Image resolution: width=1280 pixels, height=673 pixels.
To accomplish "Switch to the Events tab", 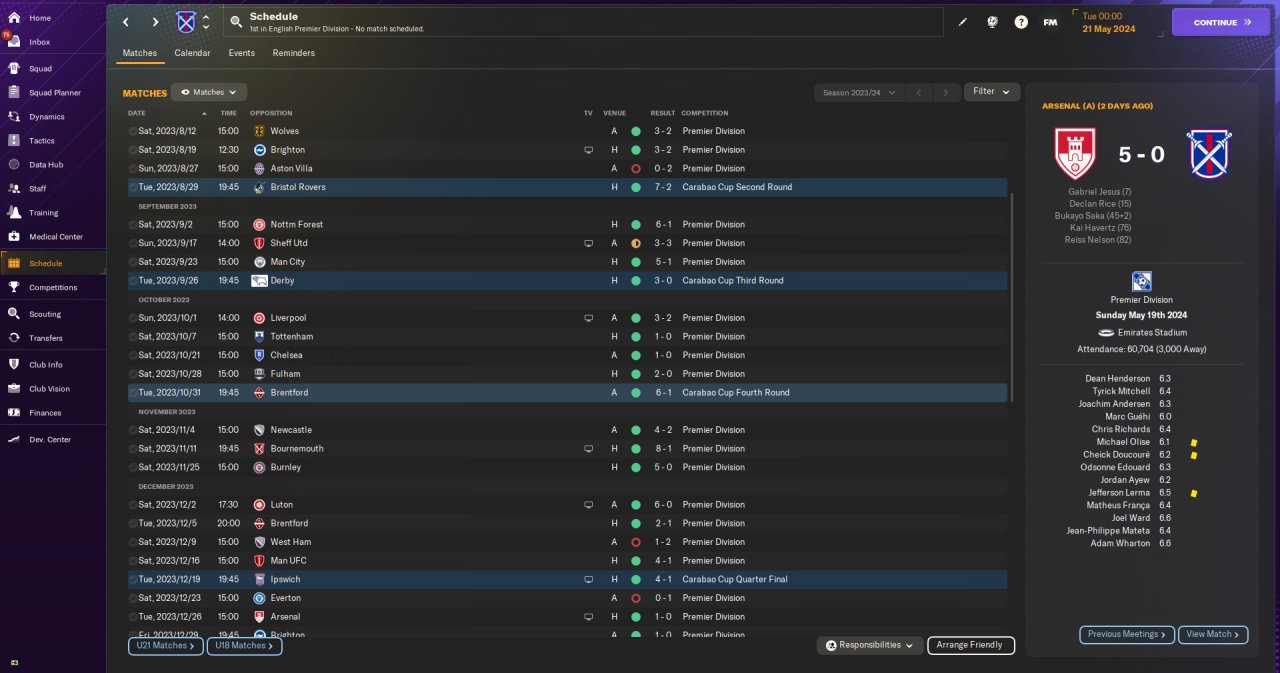I will [241, 53].
